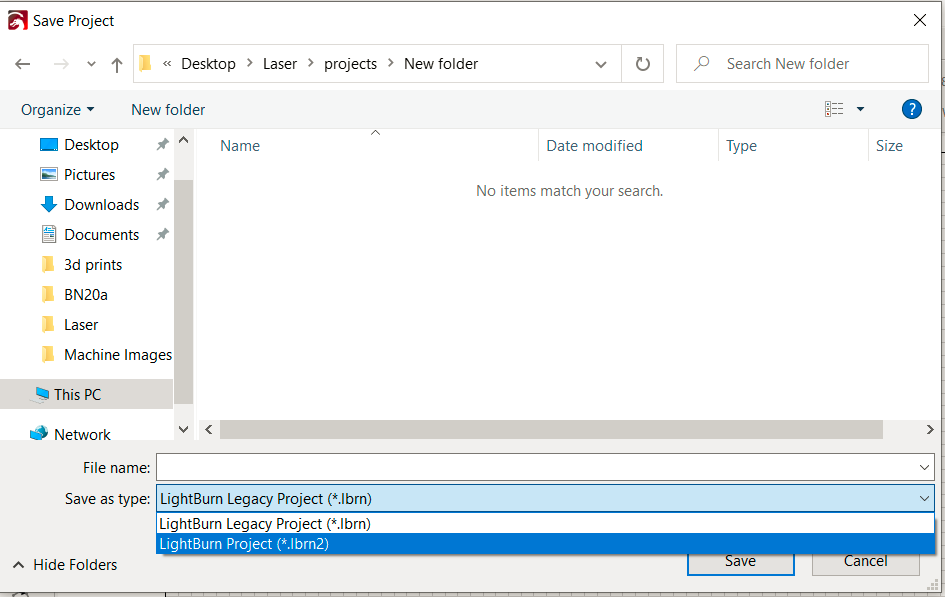Viewport: 945px width, 597px height.
Task: Click the navigation pane scroll down arrow
Action: pyautogui.click(x=184, y=430)
